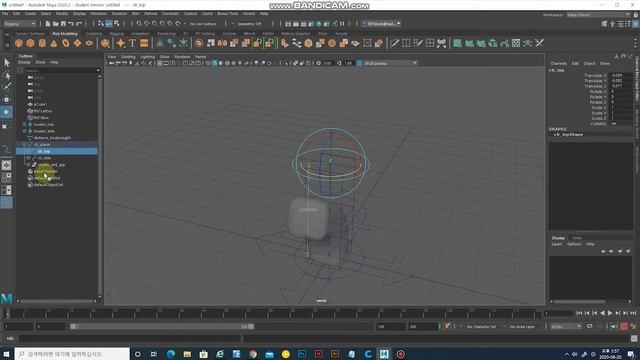Toggle Snap to Points in status line

[x=155, y=24]
